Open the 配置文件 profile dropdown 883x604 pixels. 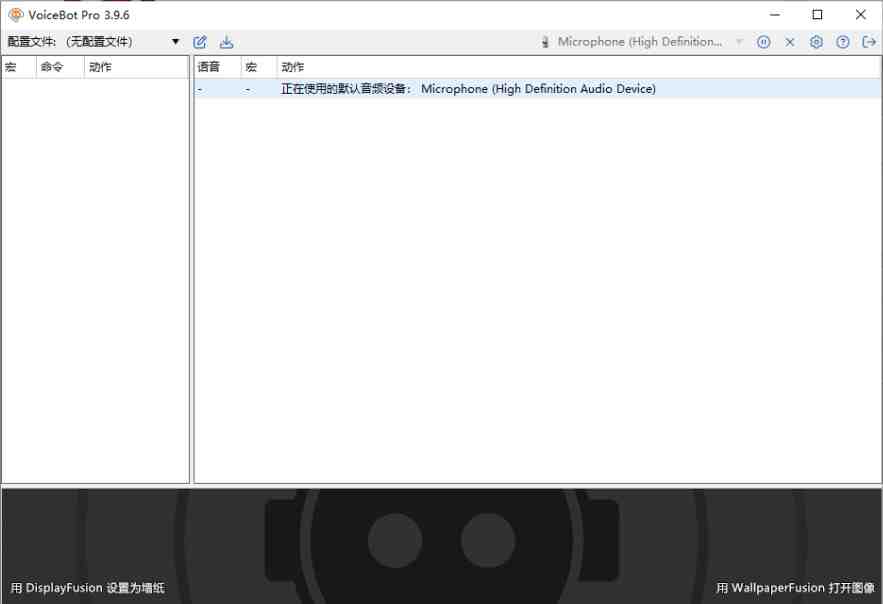point(175,42)
